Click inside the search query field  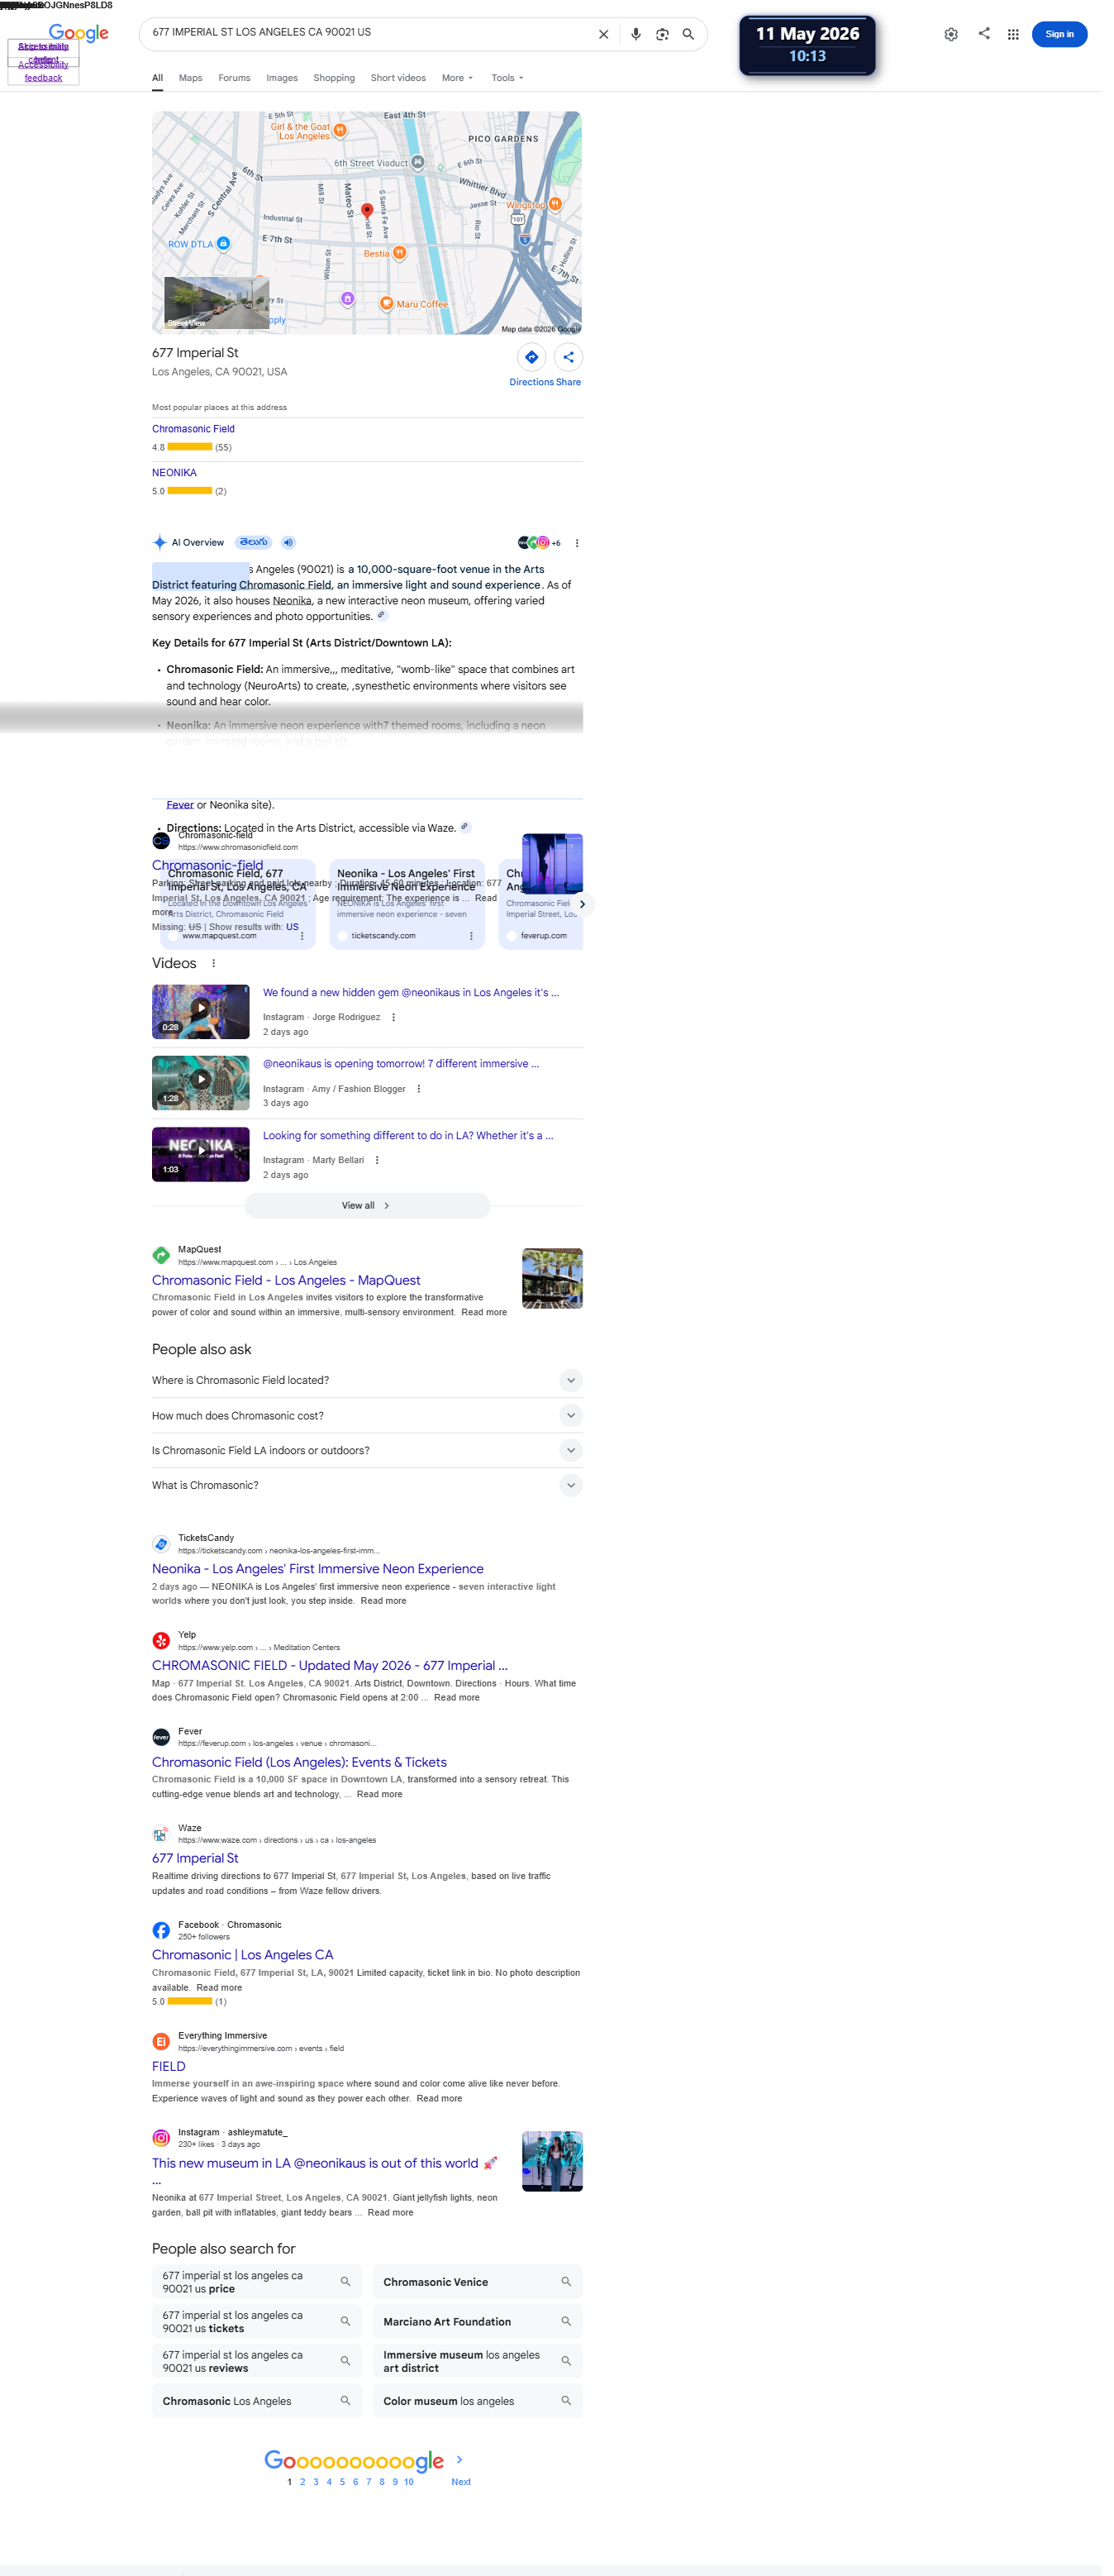pyautogui.click(x=371, y=33)
